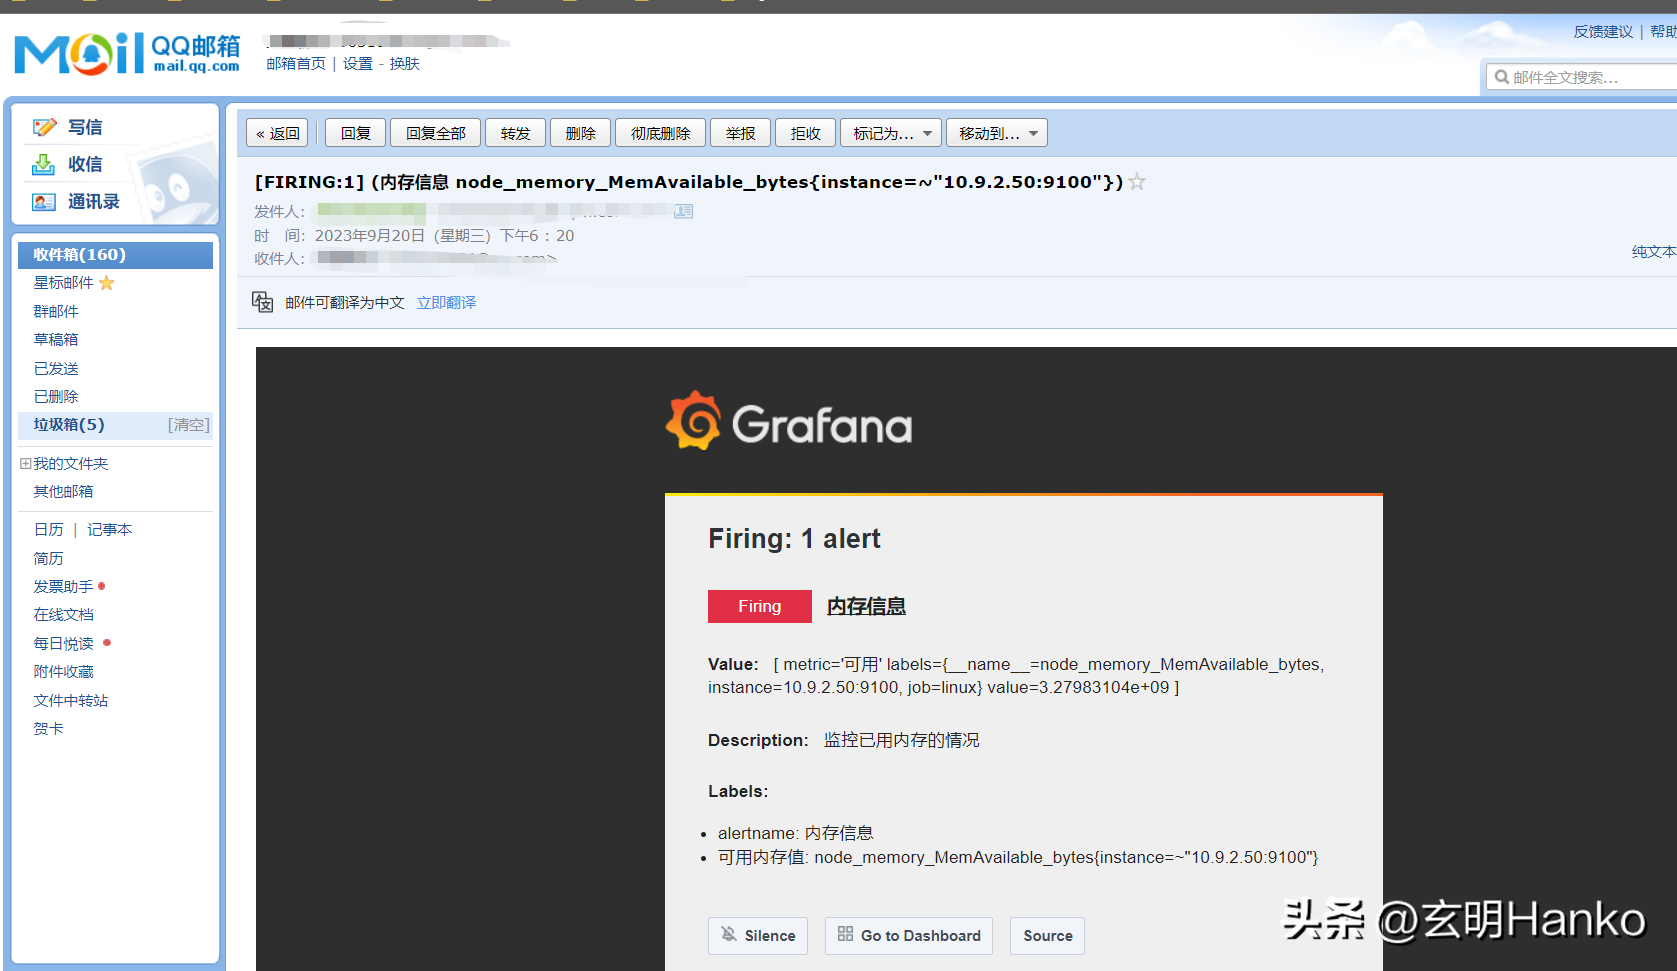Click the description text 监控已用内存的情况
The width and height of the screenshot is (1677, 971).
click(901, 740)
